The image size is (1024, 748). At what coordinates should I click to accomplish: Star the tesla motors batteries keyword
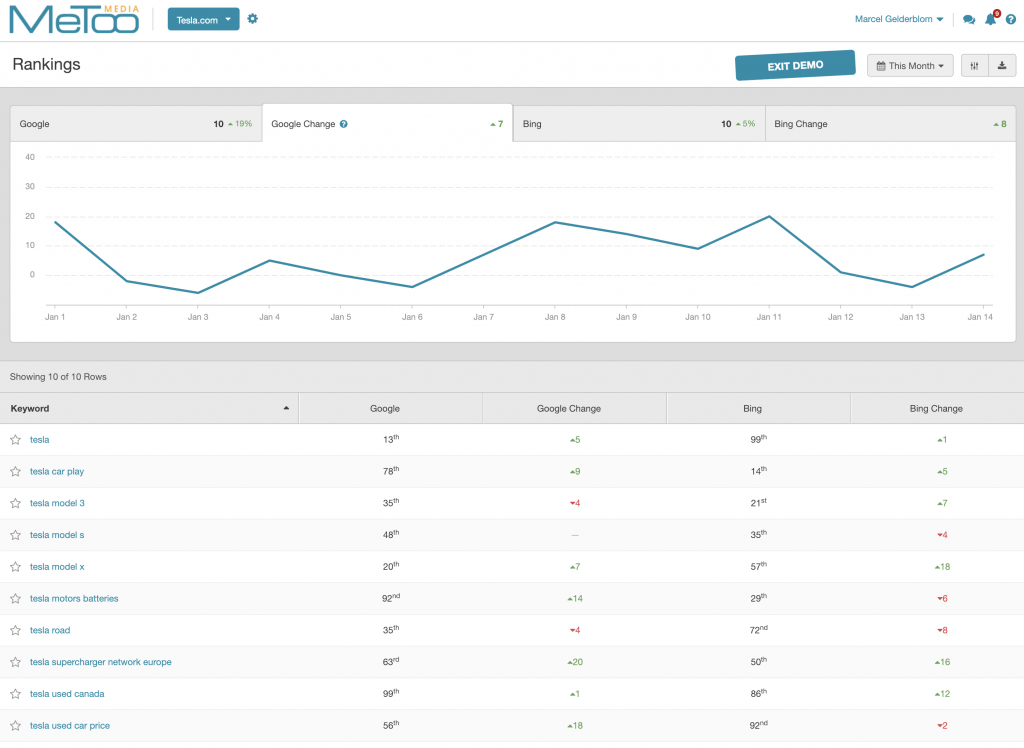pyautogui.click(x=16, y=598)
